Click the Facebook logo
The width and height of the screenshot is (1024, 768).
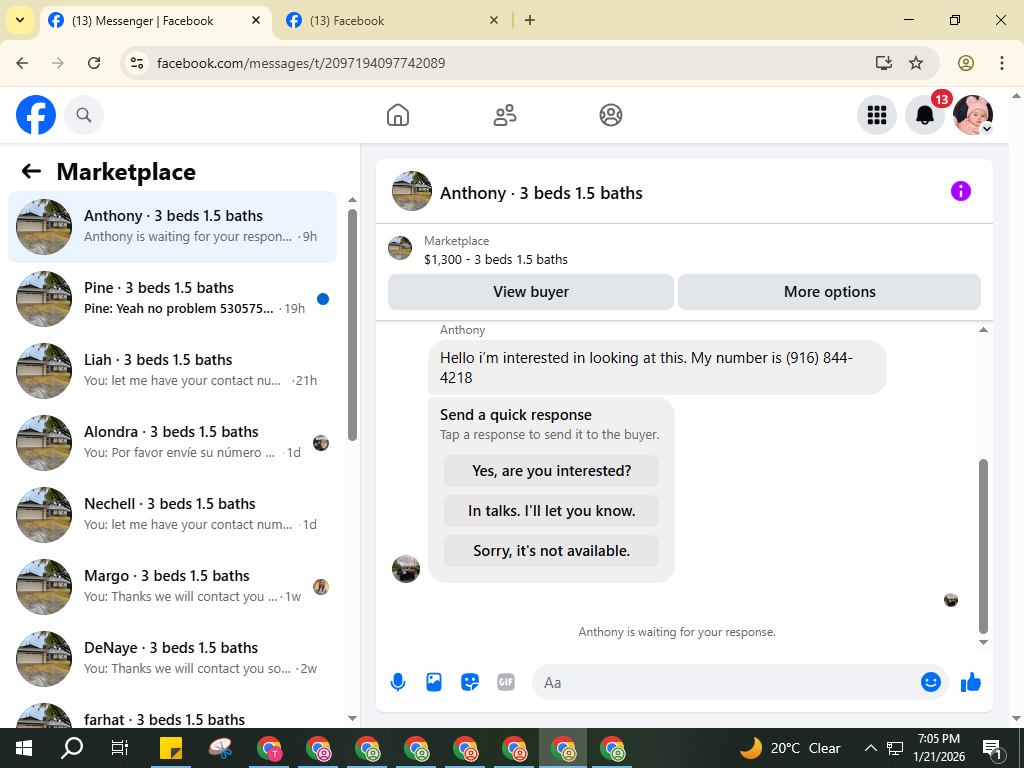(x=36, y=115)
